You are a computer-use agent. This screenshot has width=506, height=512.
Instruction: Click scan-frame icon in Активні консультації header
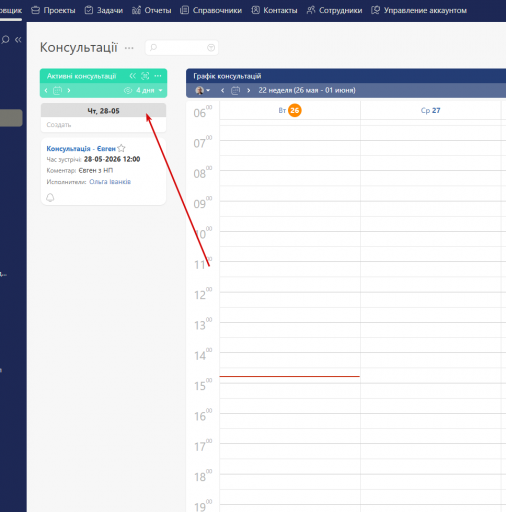coord(145,76)
